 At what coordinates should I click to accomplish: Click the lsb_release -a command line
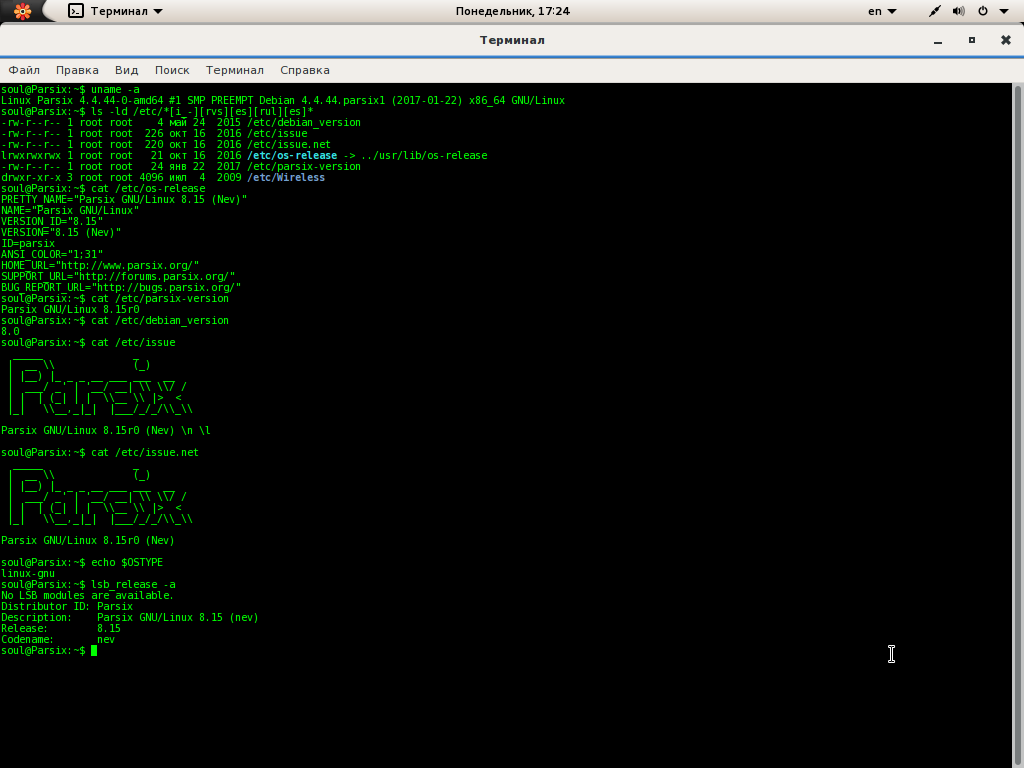[88, 584]
